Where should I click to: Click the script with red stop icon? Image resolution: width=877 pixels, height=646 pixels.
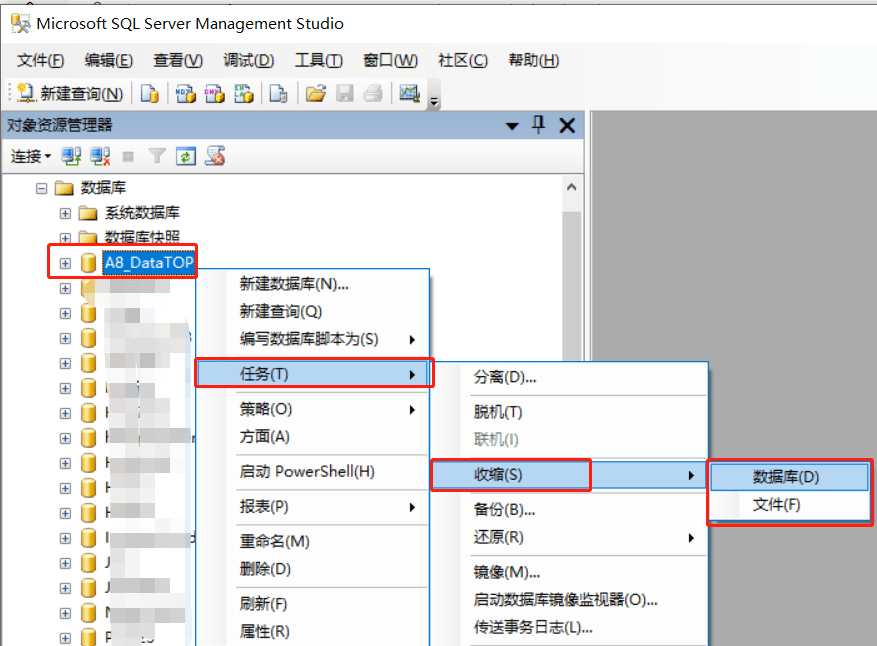[215, 156]
